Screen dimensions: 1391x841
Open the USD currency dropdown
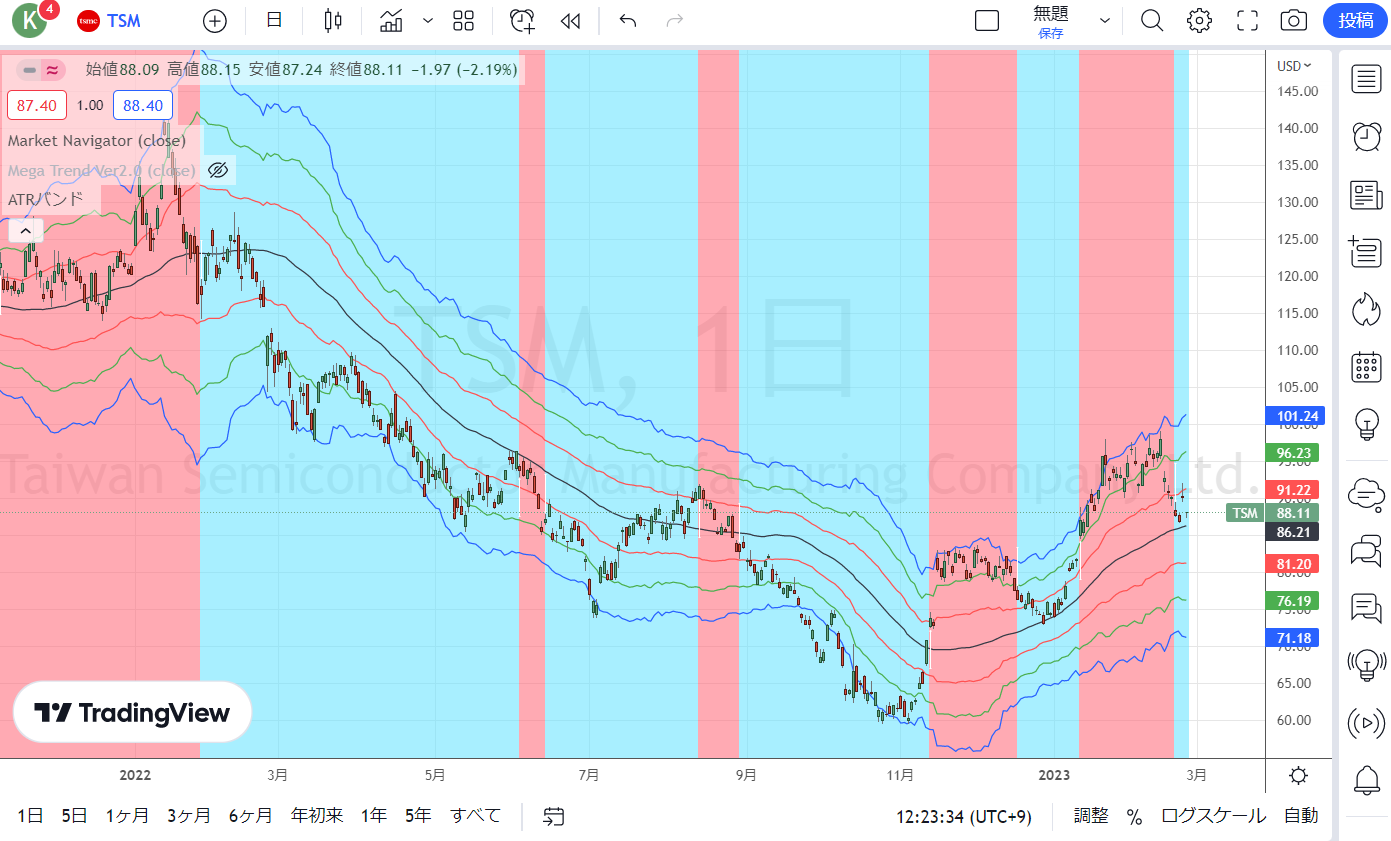pyautogui.click(x=1294, y=66)
